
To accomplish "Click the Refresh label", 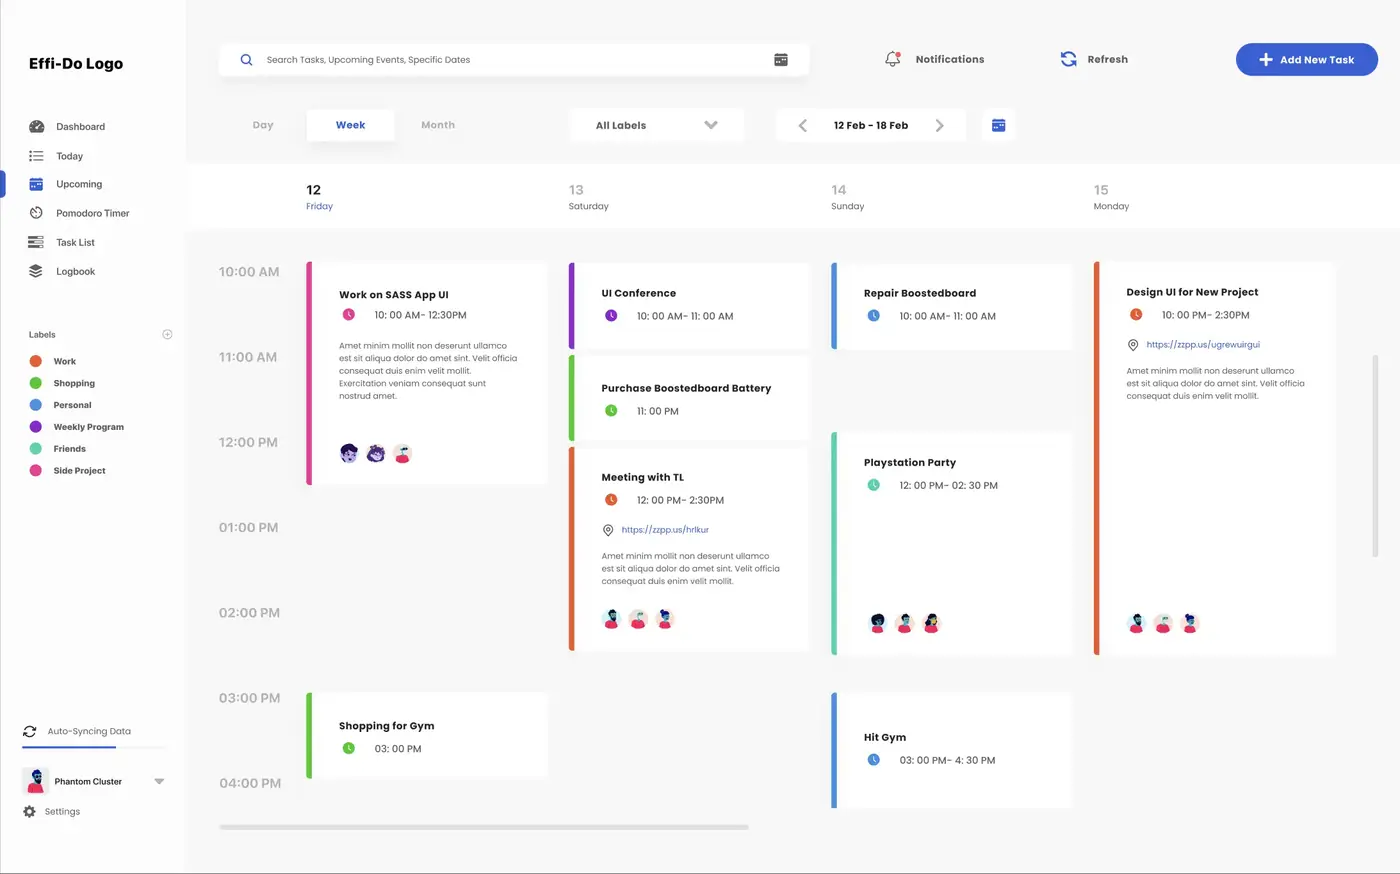I will coord(1108,60).
